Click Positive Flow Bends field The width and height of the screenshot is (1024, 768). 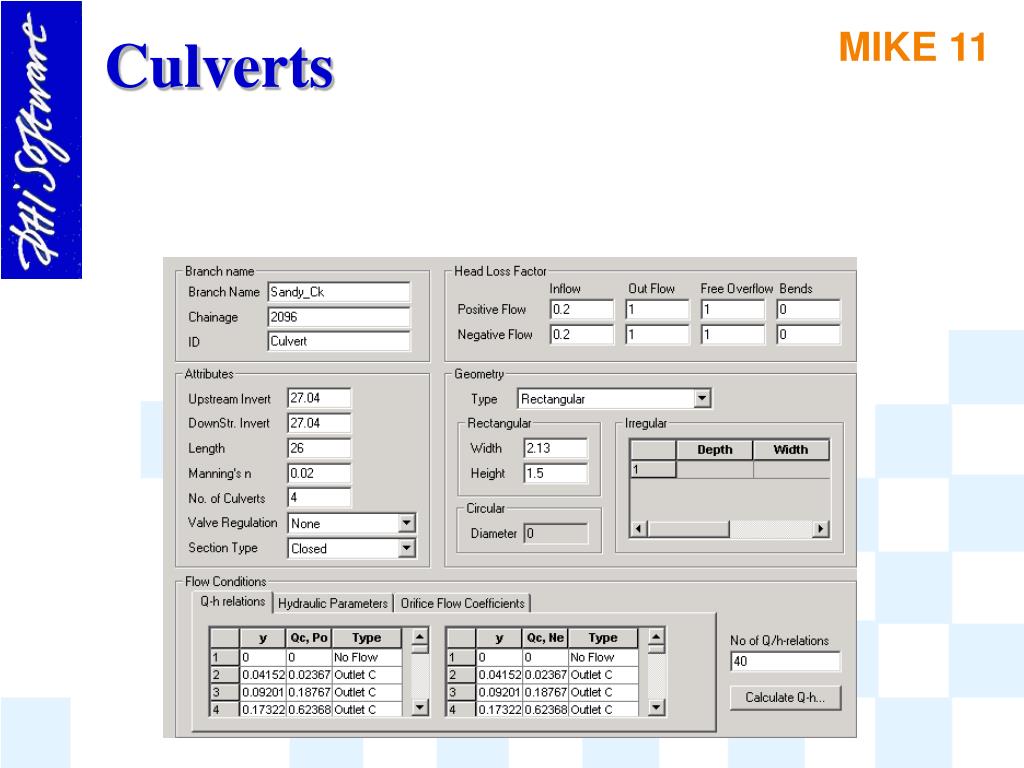tap(808, 310)
